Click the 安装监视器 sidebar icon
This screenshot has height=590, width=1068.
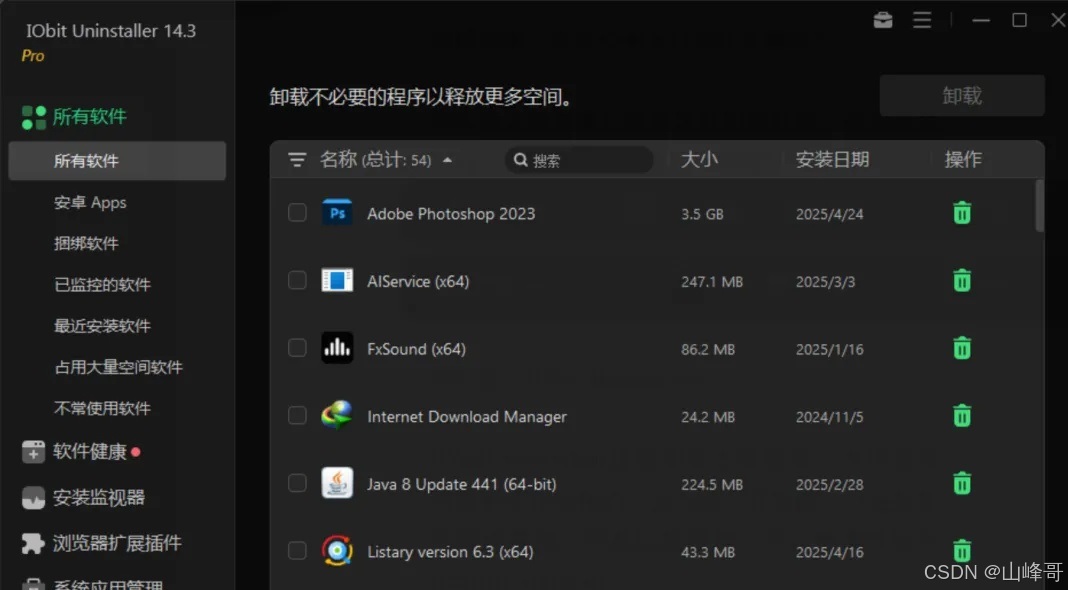pyautogui.click(x=33, y=498)
